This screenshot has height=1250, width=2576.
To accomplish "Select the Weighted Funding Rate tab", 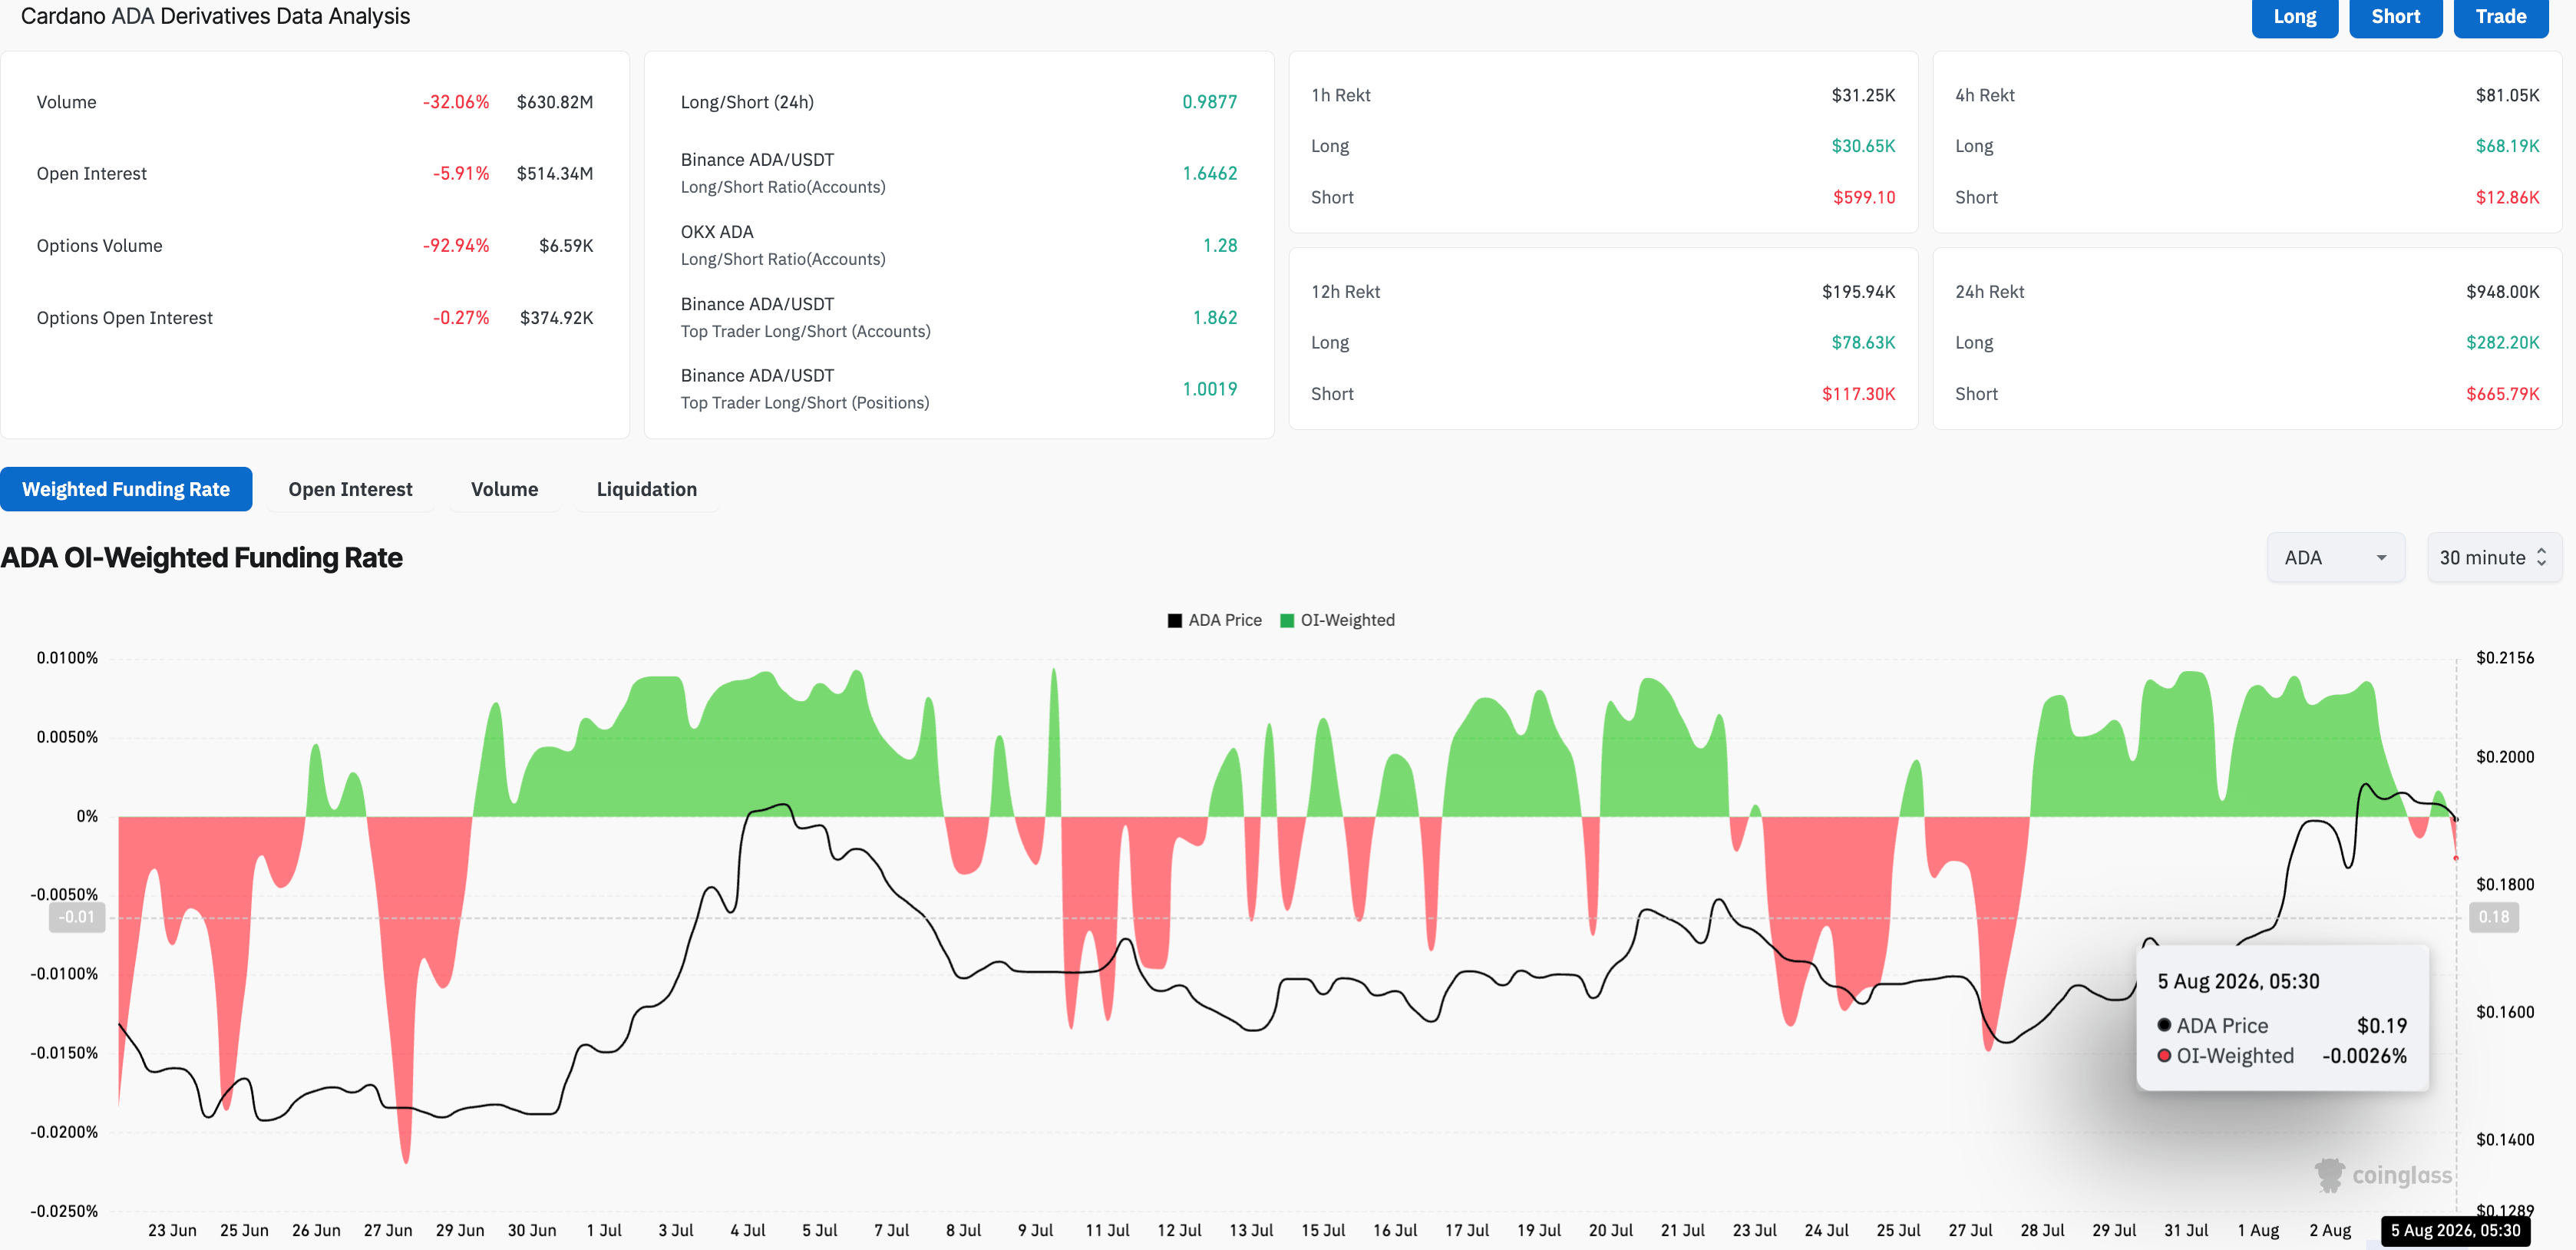I will pyautogui.click(x=126, y=489).
